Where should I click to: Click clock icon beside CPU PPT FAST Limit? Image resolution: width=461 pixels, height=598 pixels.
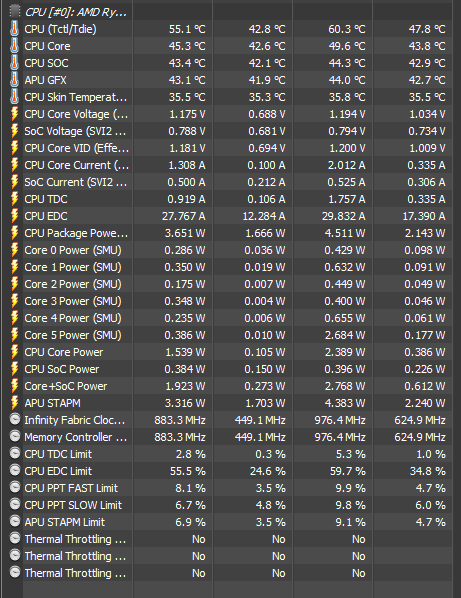15,487
